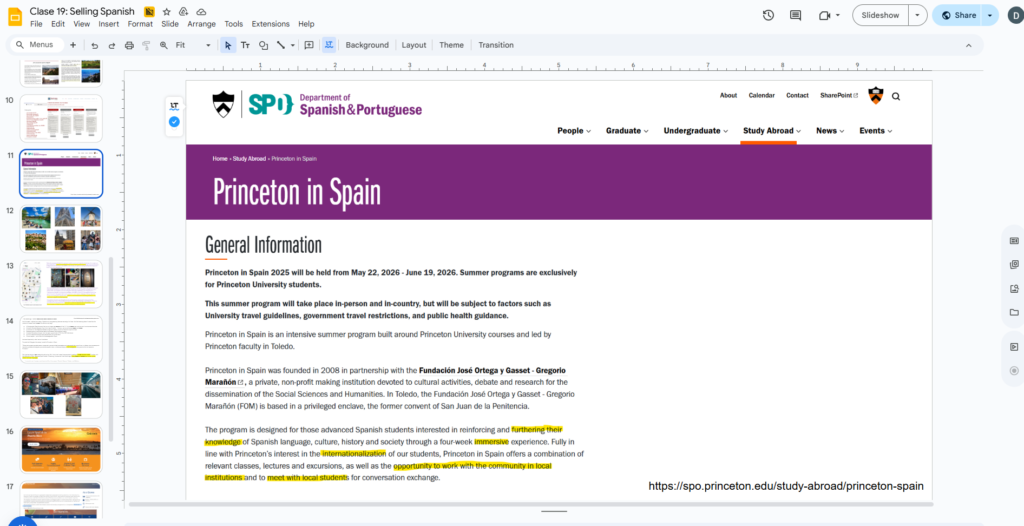This screenshot has height=526, width=1024.
Task: Open the Insert menu
Action: click(108, 24)
